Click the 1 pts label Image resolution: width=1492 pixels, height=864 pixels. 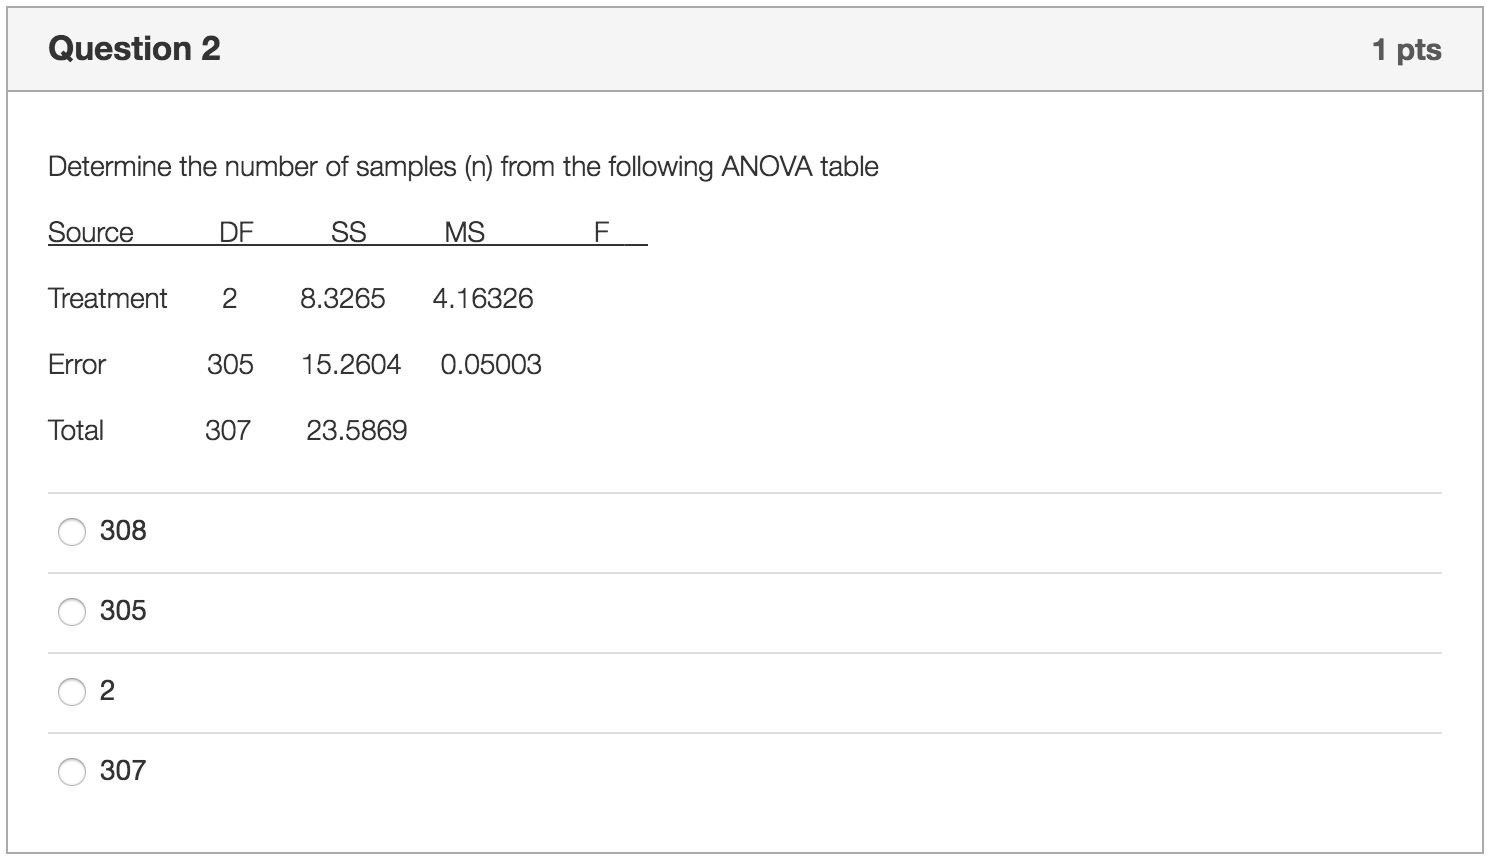1407,48
